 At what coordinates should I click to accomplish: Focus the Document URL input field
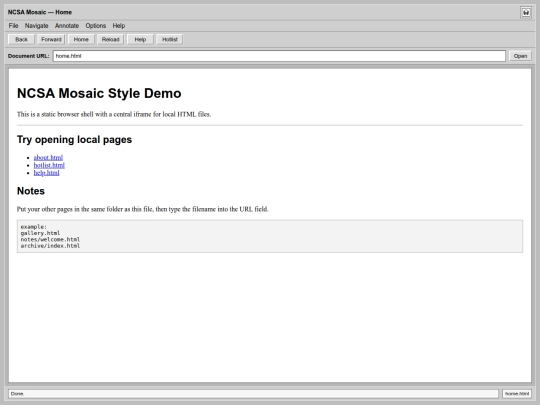point(279,56)
